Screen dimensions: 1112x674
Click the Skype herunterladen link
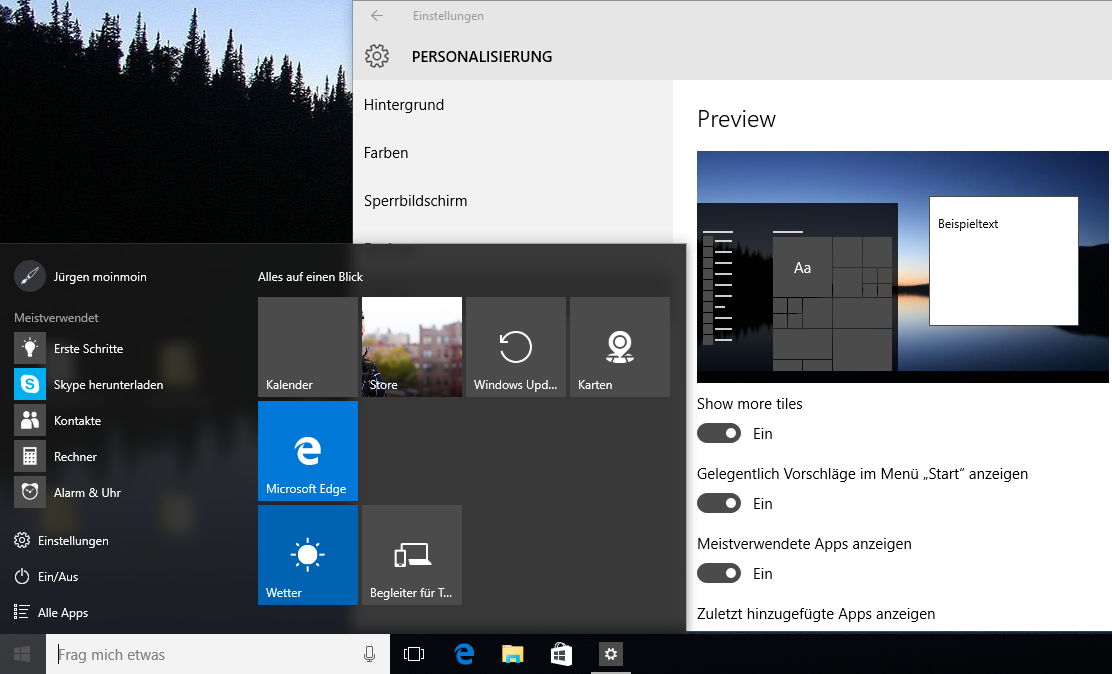[x=107, y=384]
